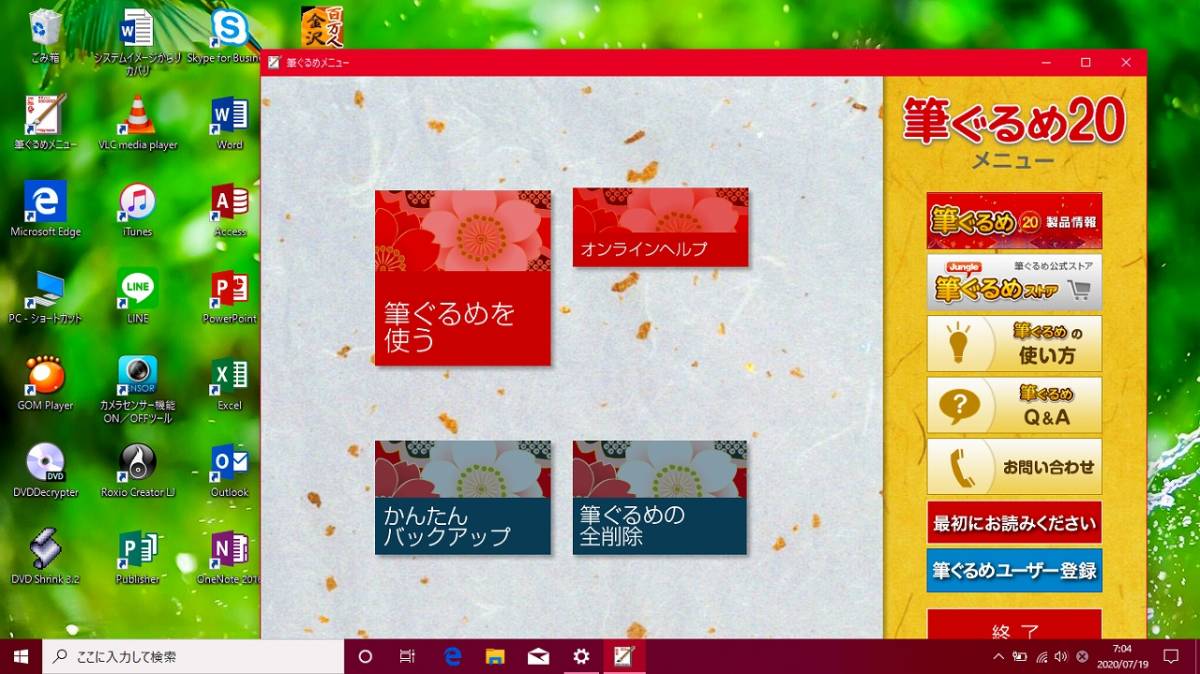Show hidden system tray icons
Screen dimensions: 1200x674
(998, 657)
